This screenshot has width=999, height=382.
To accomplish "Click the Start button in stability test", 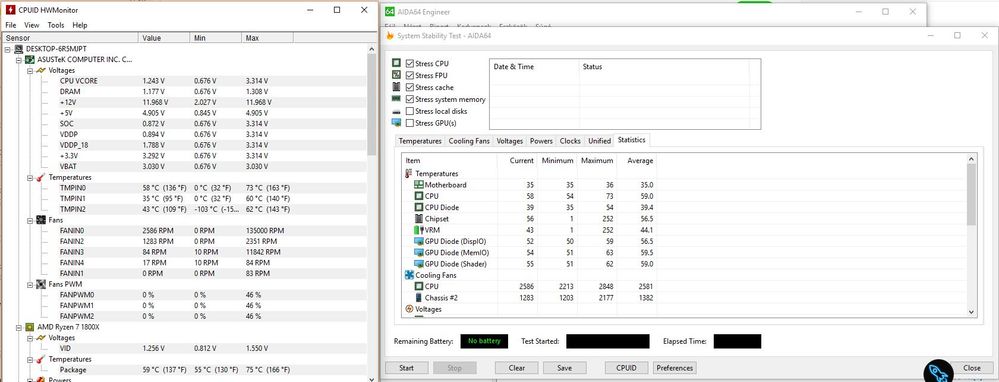I will [406, 368].
